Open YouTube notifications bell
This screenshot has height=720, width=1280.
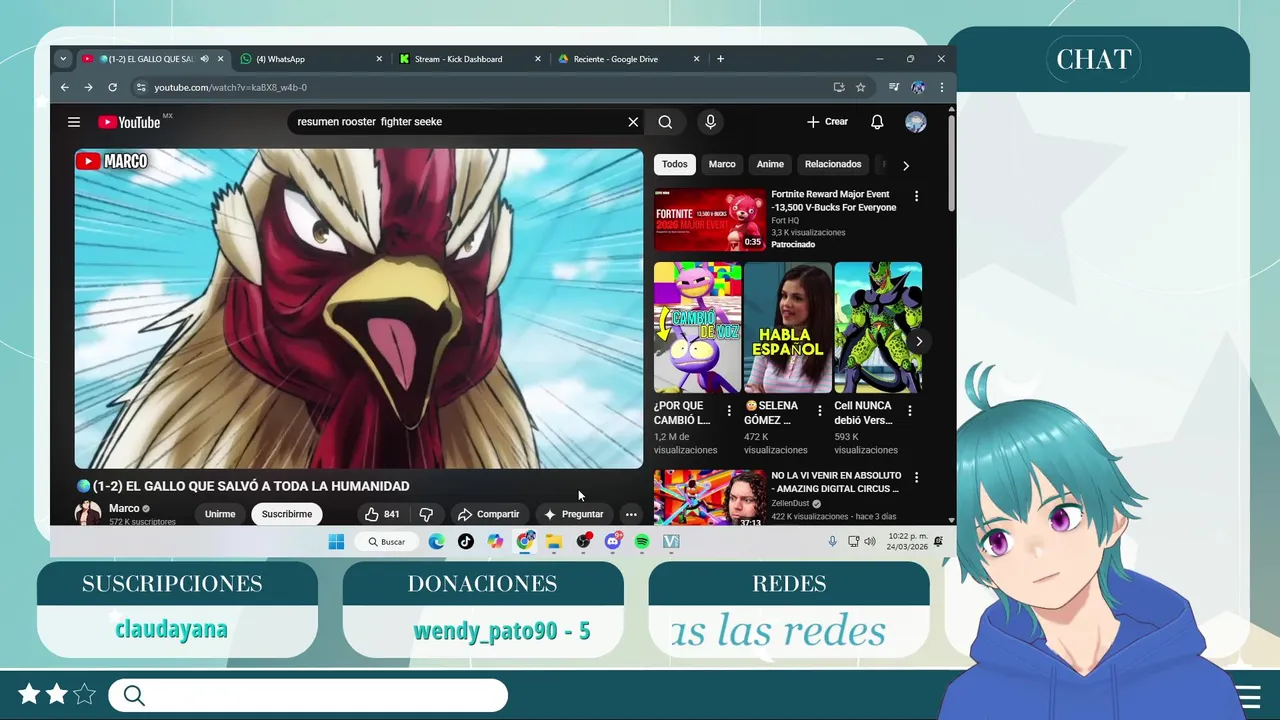pyautogui.click(x=877, y=122)
